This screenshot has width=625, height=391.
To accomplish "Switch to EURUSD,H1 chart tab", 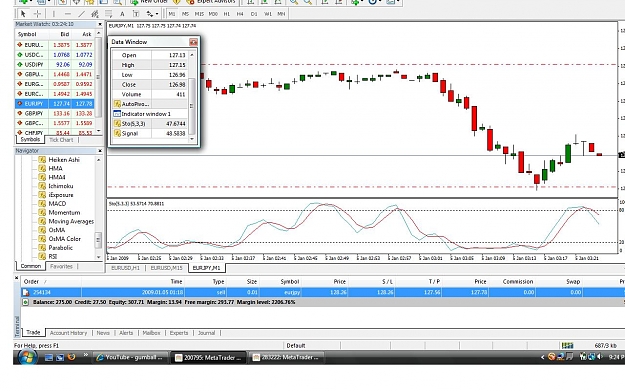I will (125, 268).
